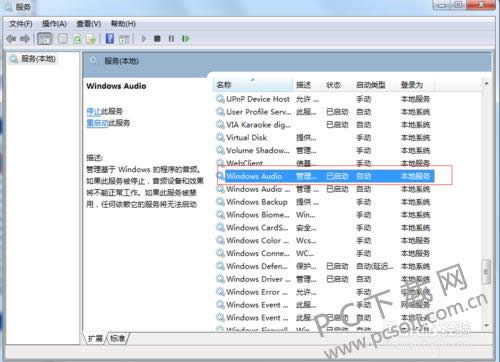Sort by the 名称 column header
This screenshot has width=500, height=362.
(253, 85)
